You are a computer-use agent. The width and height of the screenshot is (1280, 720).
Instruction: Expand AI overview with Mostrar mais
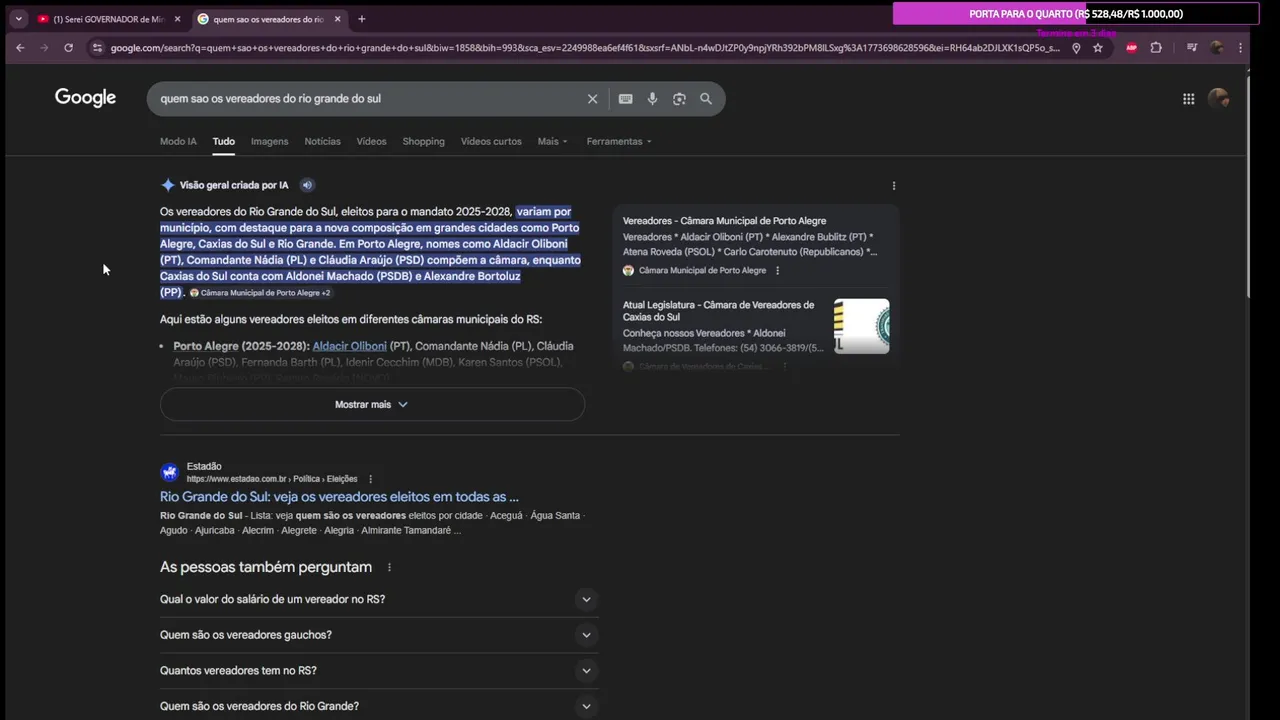click(372, 404)
